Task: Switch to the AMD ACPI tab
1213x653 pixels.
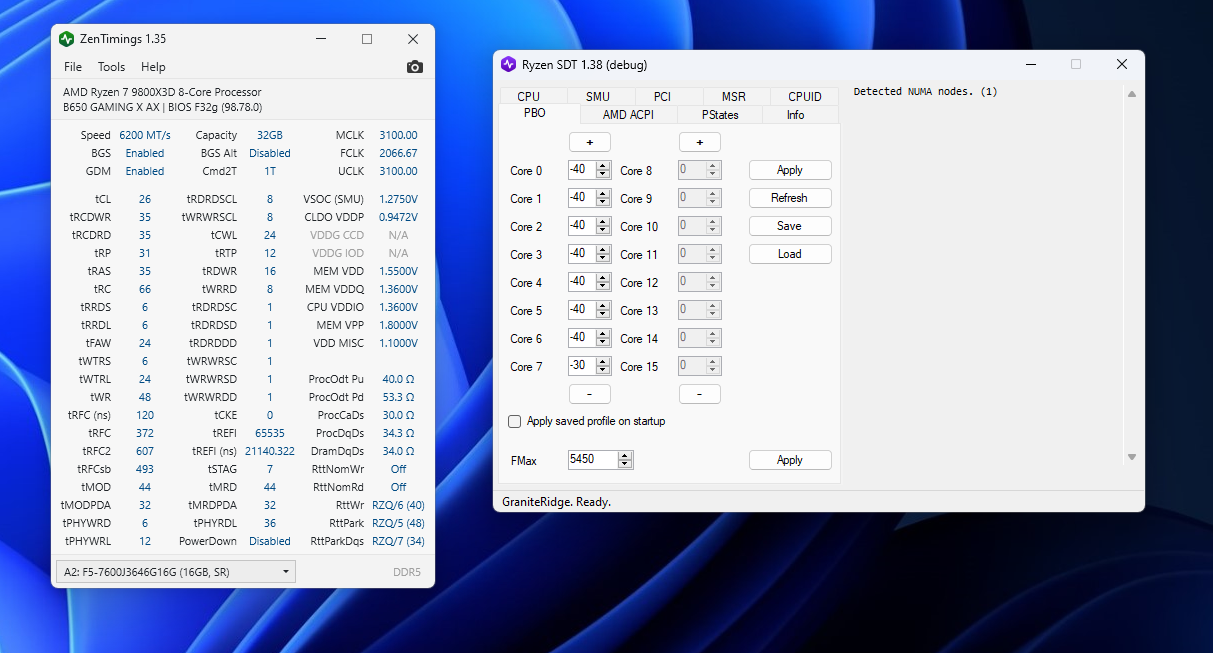Action: click(628, 115)
